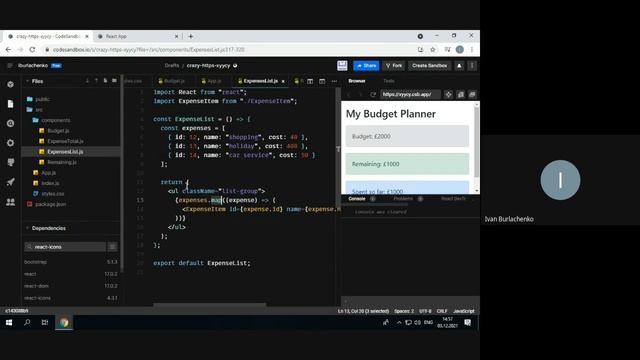Click the dependency list menu icon beside search
Screen dimensions: 640x360
[112, 247]
